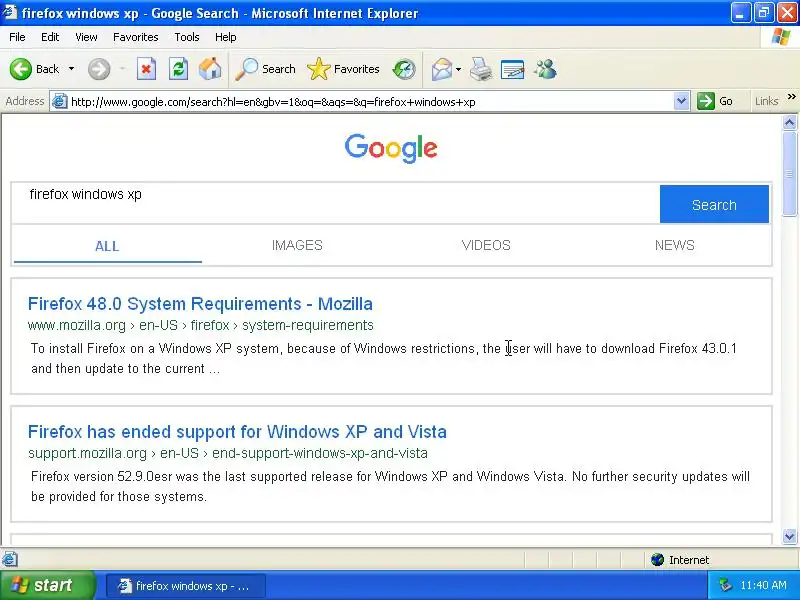Click the 11:40 AM clock

pos(763,585)
